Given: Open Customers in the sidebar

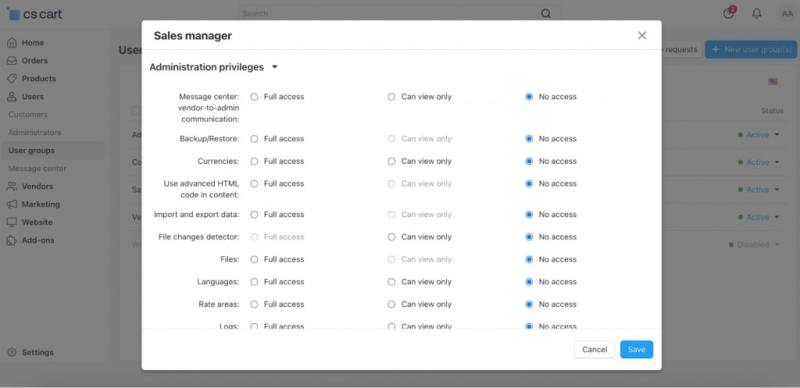Looking at the screenshot, I should click(28, 115).
